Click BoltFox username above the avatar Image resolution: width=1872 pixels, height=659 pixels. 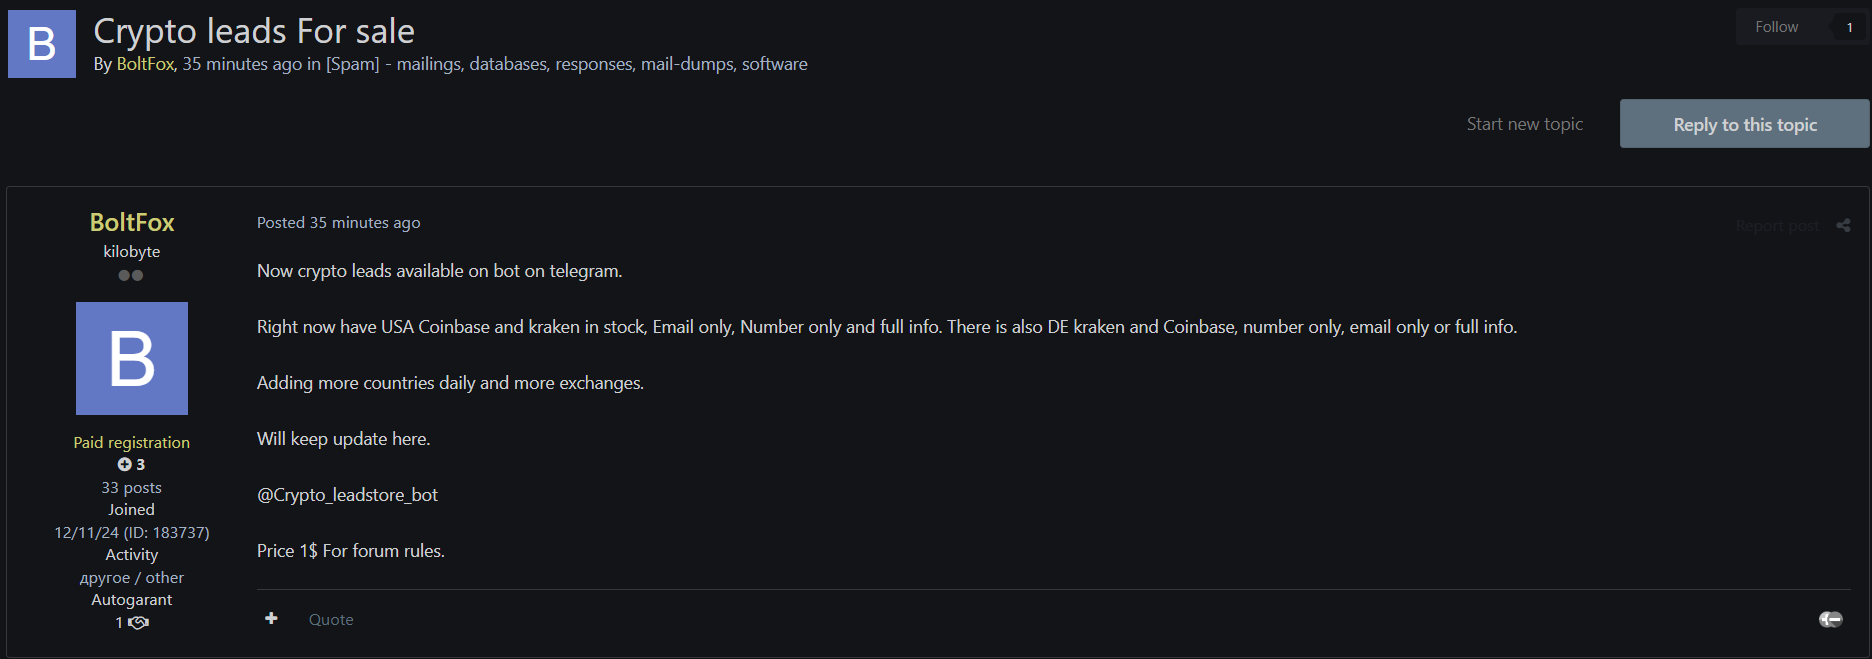[x=132, y=222]
